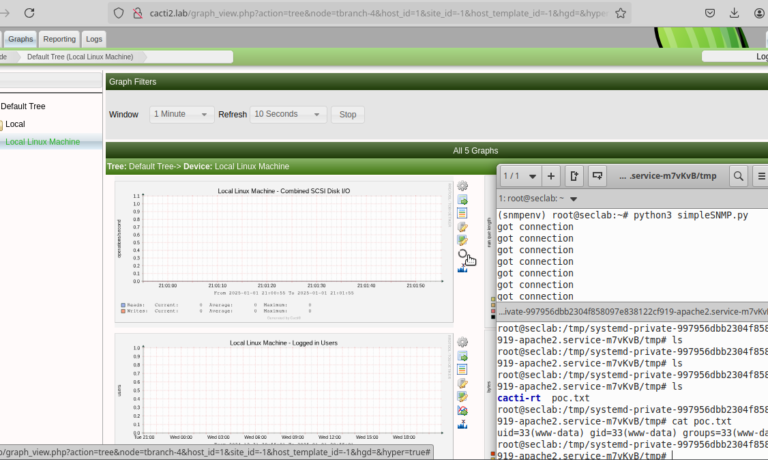Open terminal search magnifier icon
768x460 pixels.
(738, 176)
